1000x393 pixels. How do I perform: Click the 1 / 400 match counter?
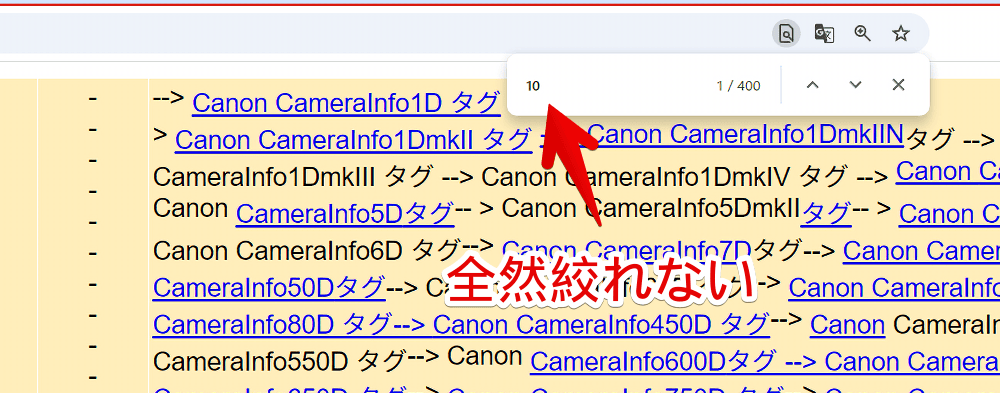(x=739, y=86)
